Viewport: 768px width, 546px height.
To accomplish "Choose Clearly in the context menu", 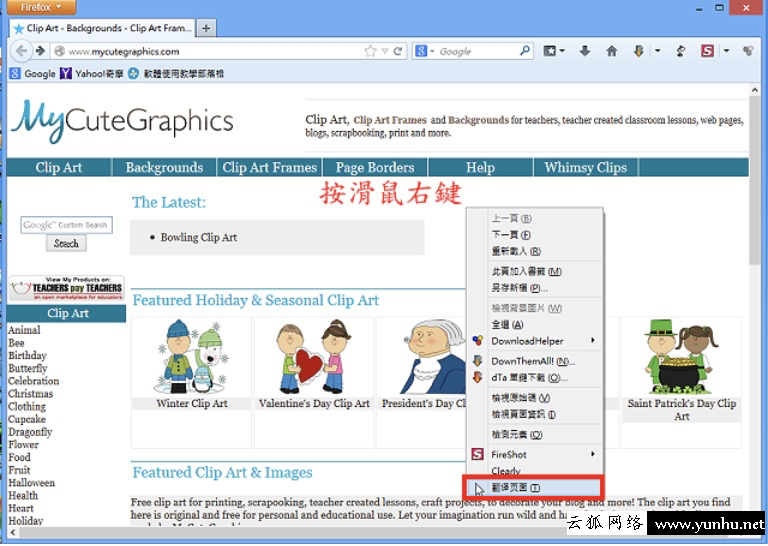I will pyautogui.click(x=535, y=471).
